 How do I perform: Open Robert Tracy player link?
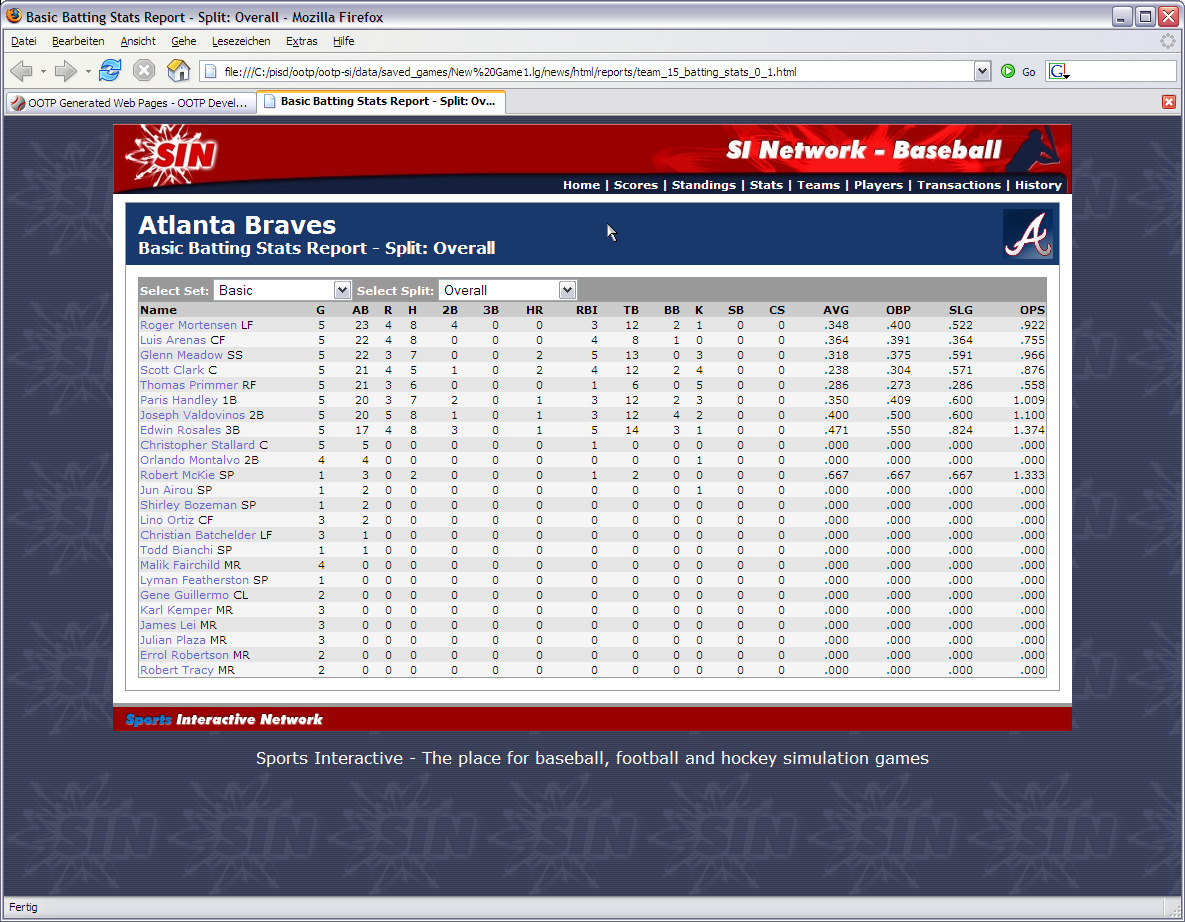tap(177, 670)
